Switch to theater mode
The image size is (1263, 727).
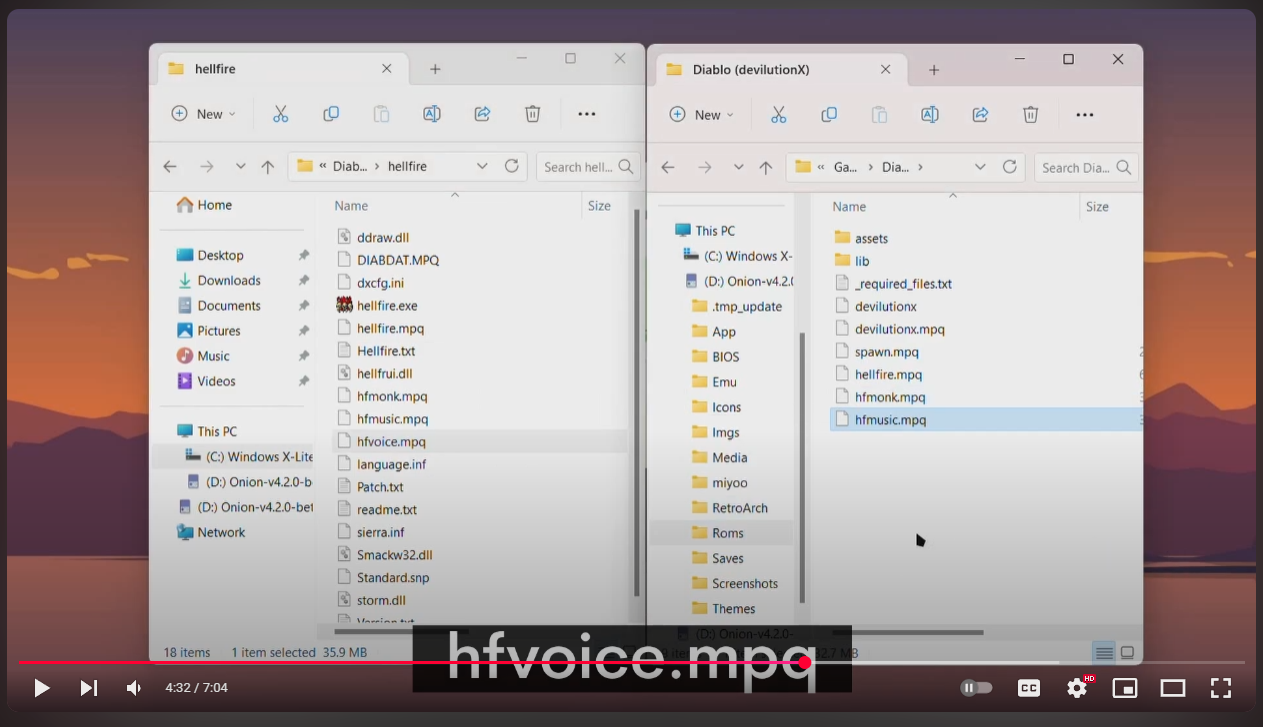tap(1173, 688)
